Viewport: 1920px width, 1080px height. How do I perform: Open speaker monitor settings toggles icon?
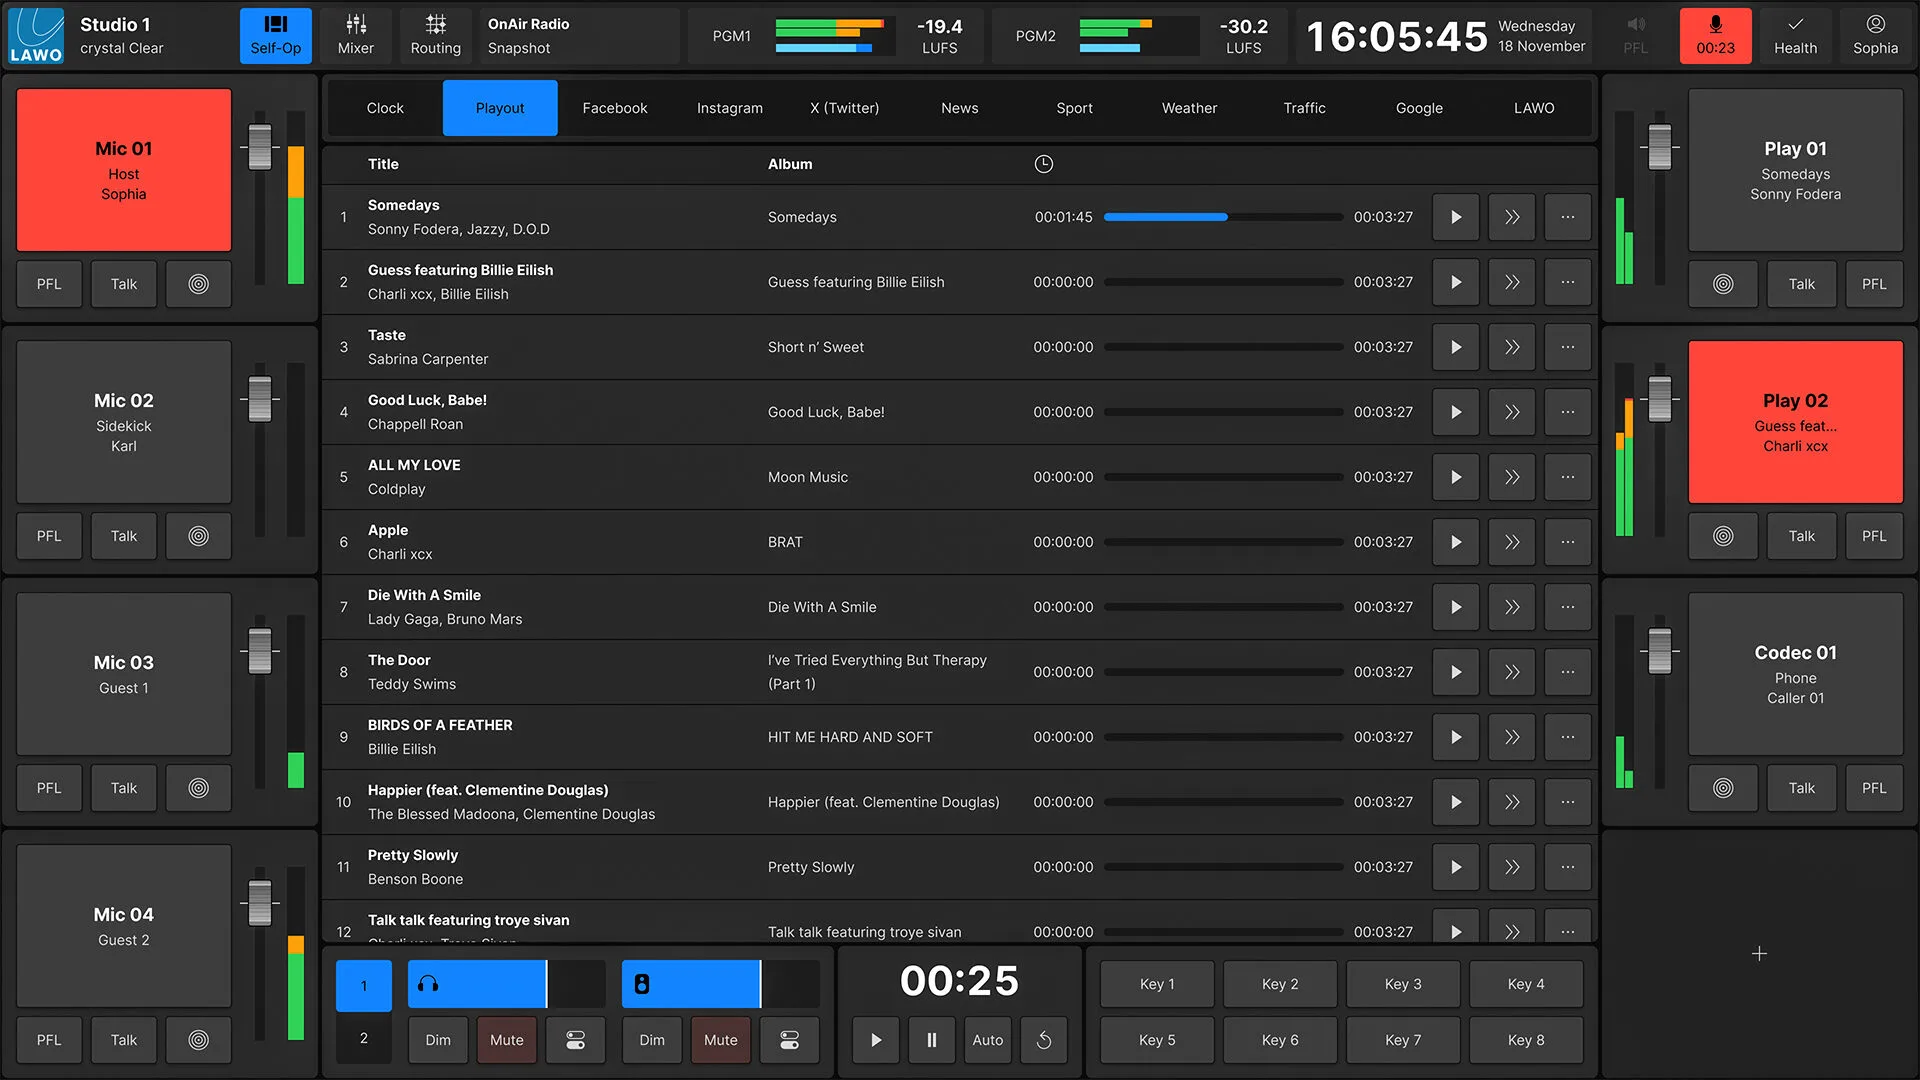789,1040
